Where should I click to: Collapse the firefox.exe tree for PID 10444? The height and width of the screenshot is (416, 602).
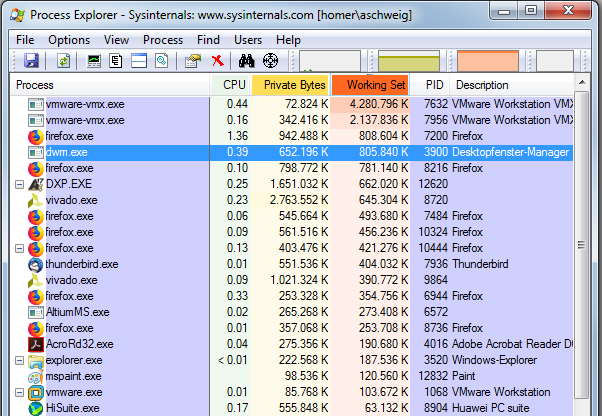[19, 249]
